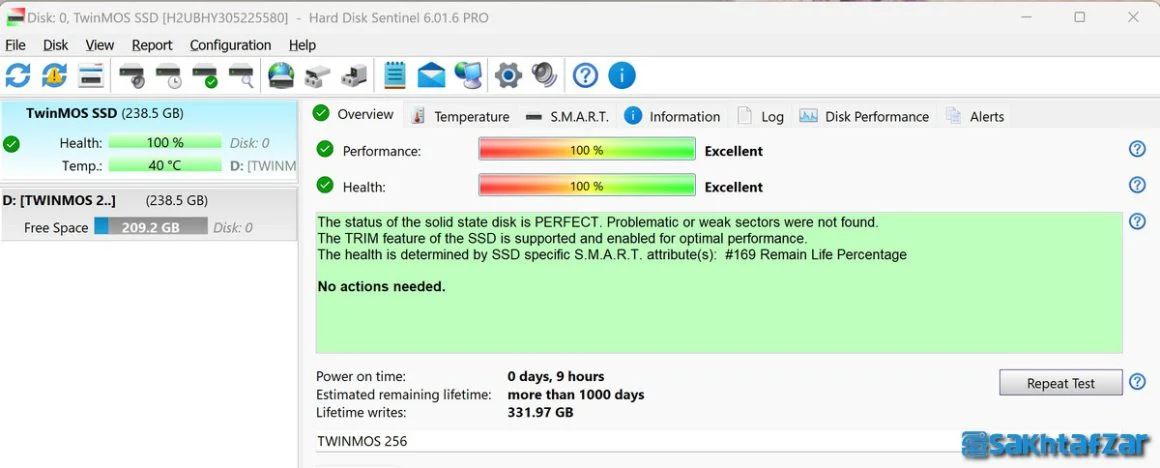This screenshot has width=1160, height=468.
Task: Click the blue info circle toolbar icon
Action: click(x=621, y=75)
